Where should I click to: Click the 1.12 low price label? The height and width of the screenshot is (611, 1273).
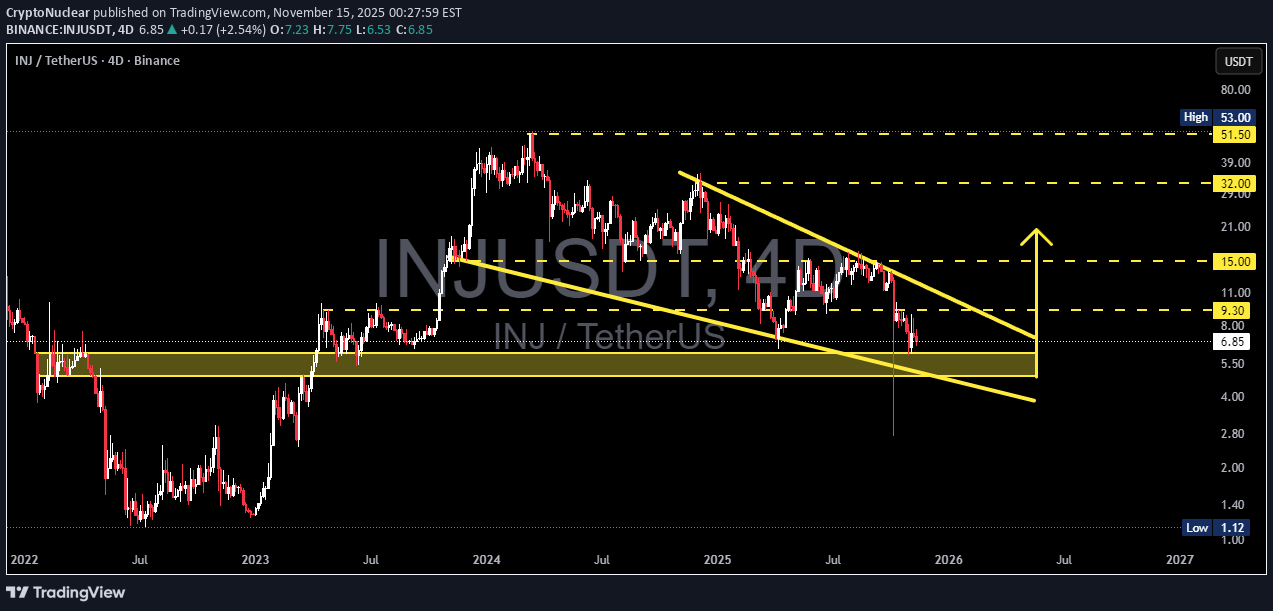pos(1232,528)
